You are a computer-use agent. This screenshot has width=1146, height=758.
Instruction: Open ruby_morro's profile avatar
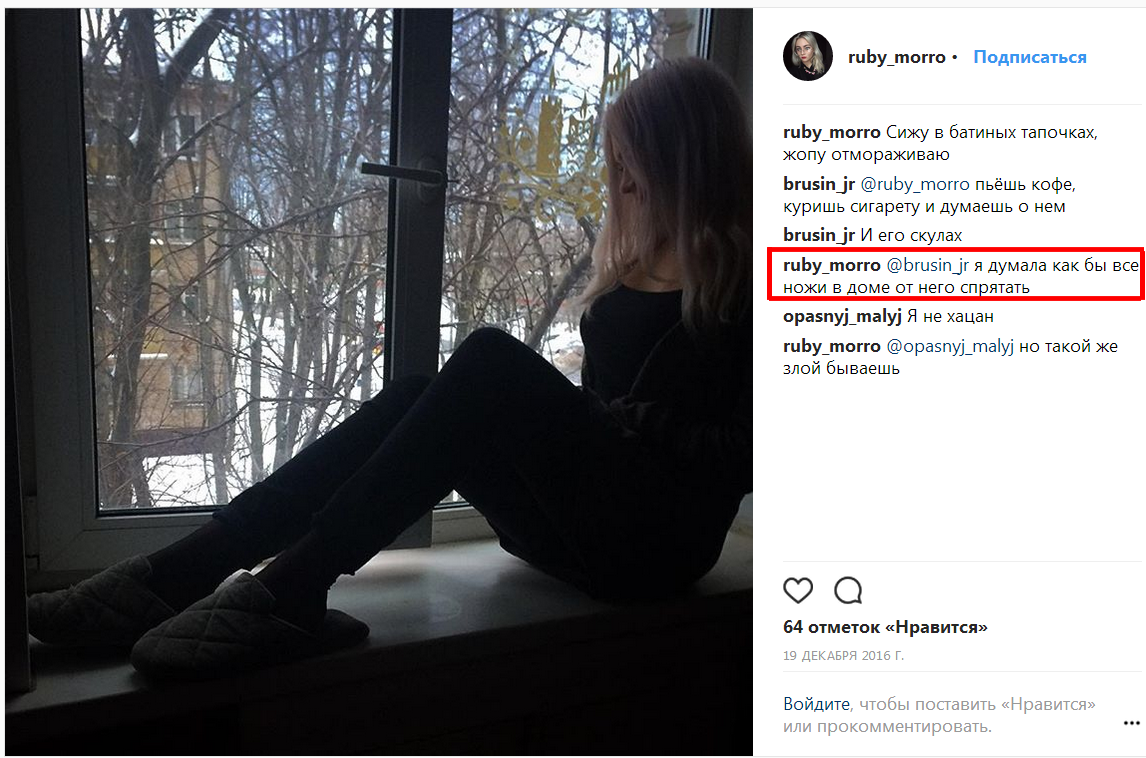tap(808, 56)
